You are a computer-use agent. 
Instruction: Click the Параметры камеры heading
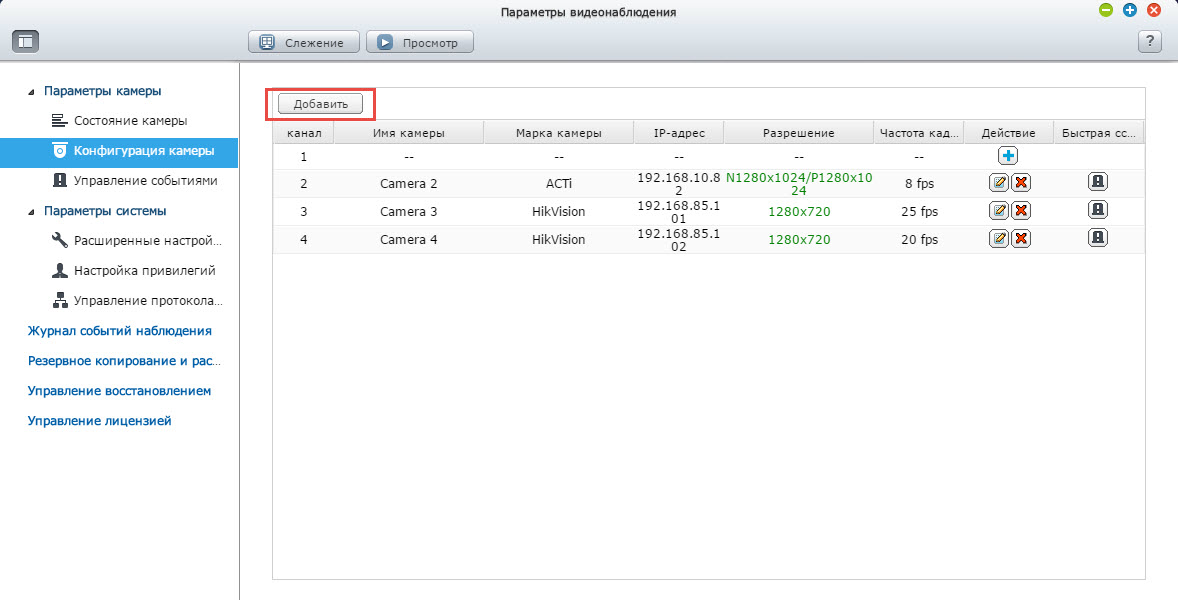pyautogui.click(x=102, y=91)
